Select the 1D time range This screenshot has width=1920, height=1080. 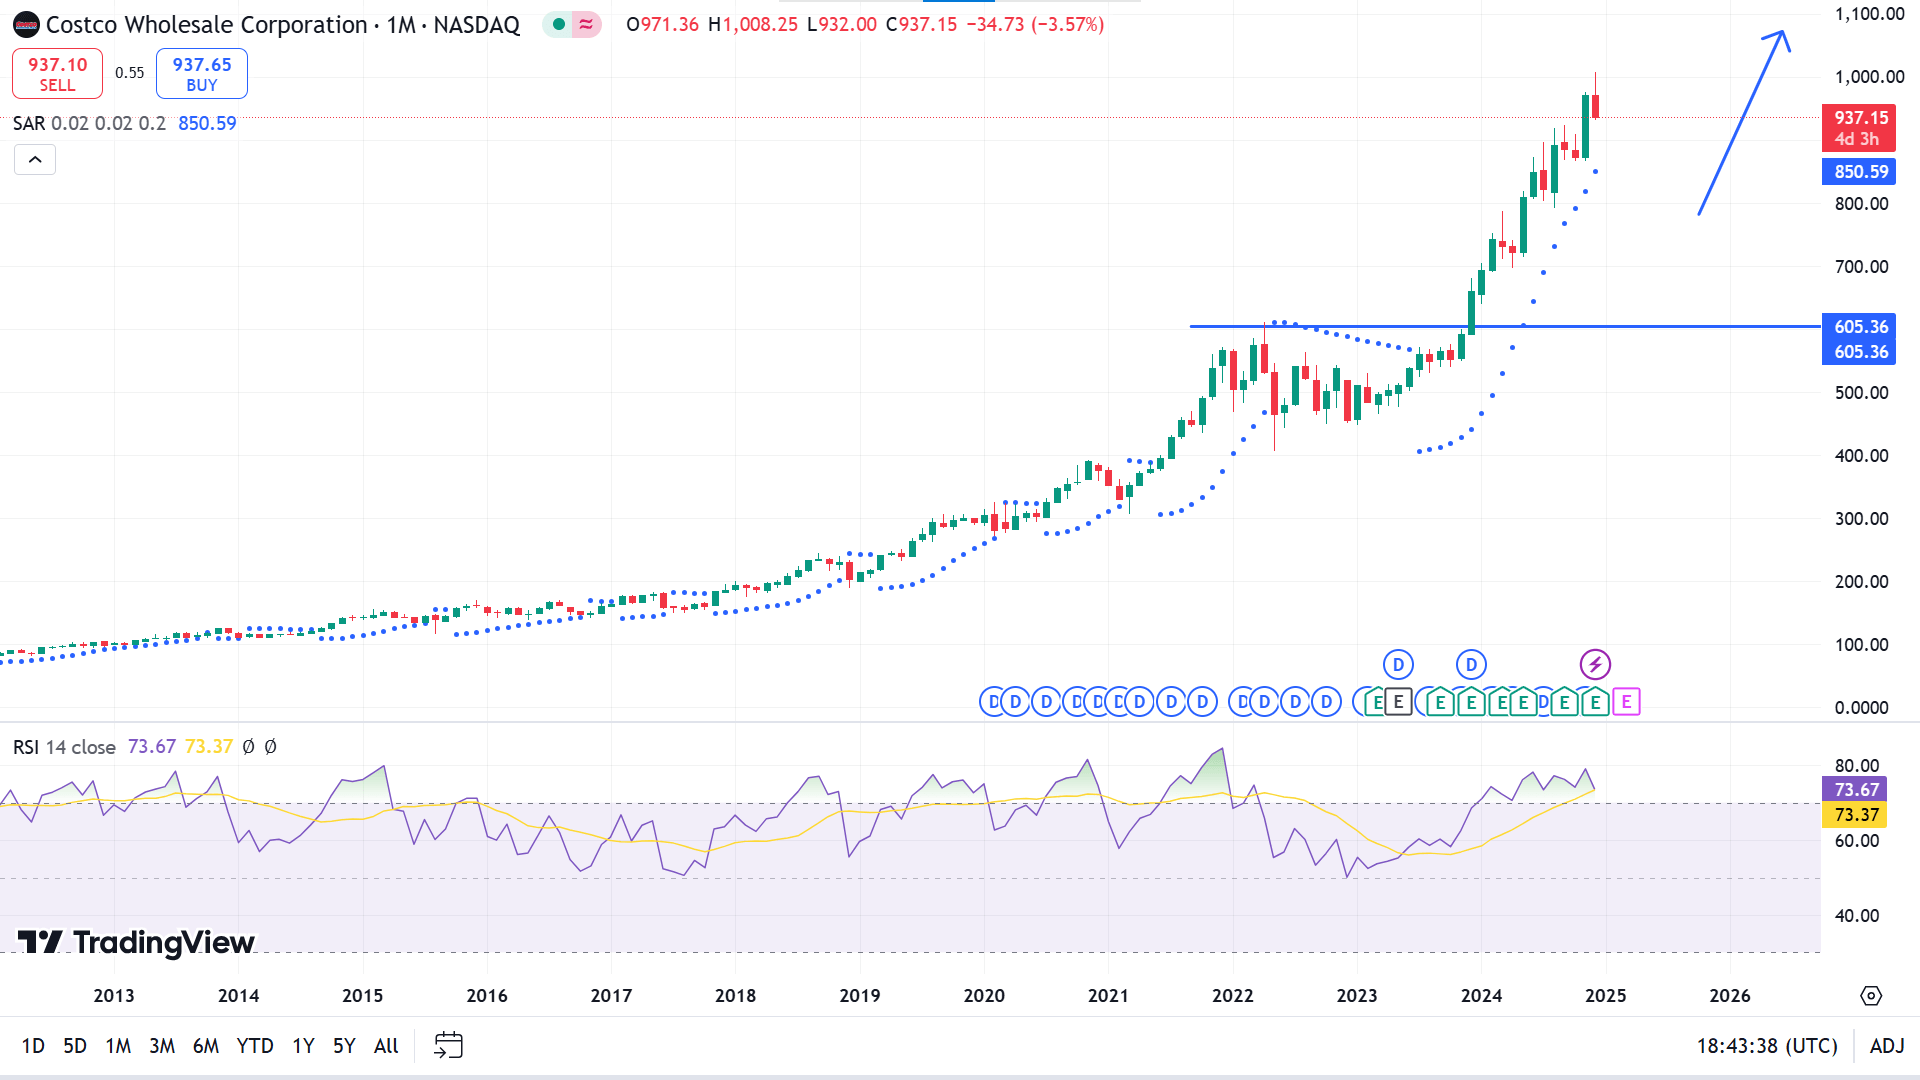tap(33, 1046)
